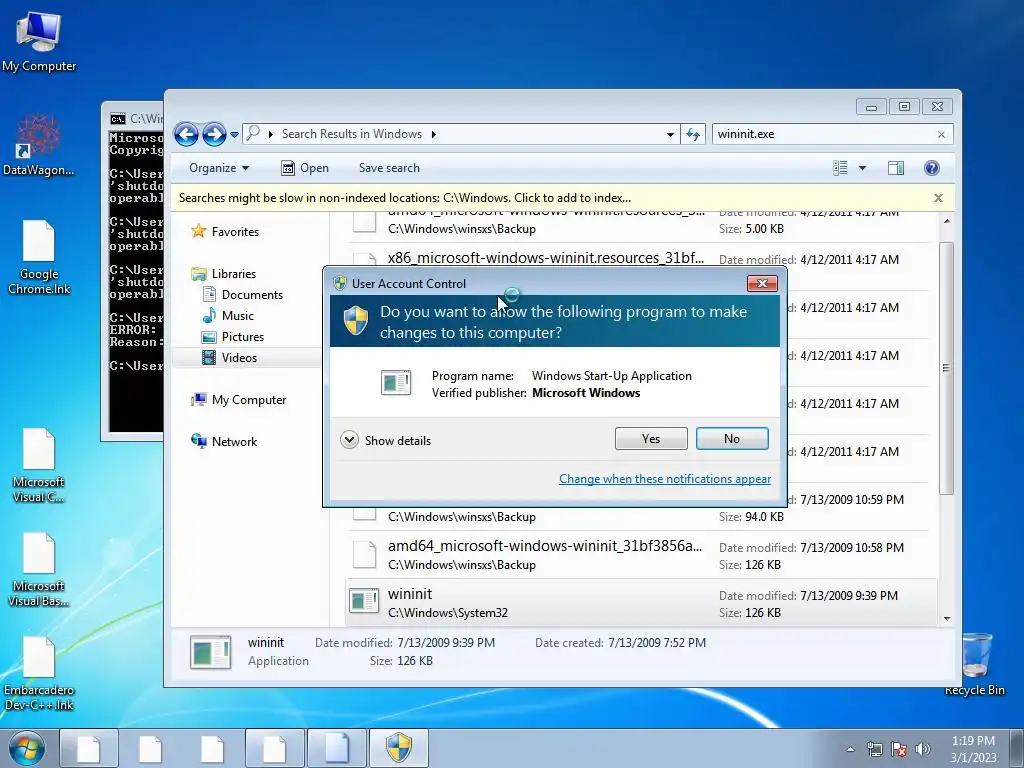This screenshot has width=1024, height=768.
Task: Expand Show details chevron in UAC dialog
Action: (349, 440)
